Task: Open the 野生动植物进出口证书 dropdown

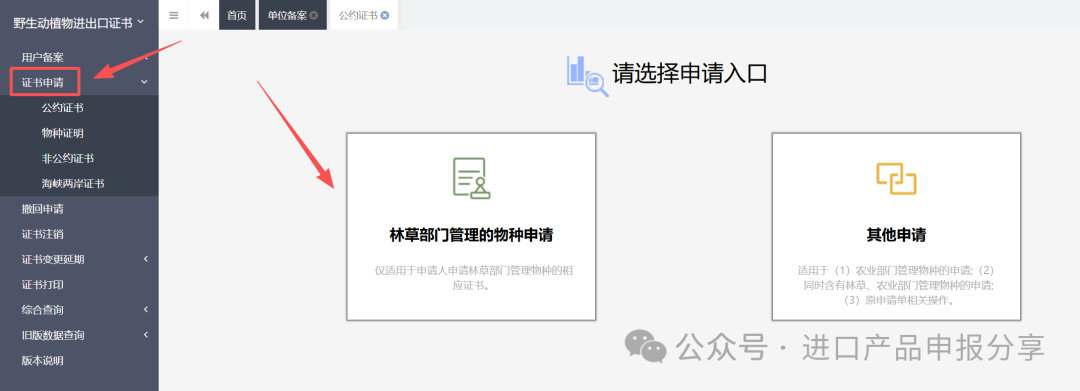Action: pyautogui.click(x=79, y=22)
